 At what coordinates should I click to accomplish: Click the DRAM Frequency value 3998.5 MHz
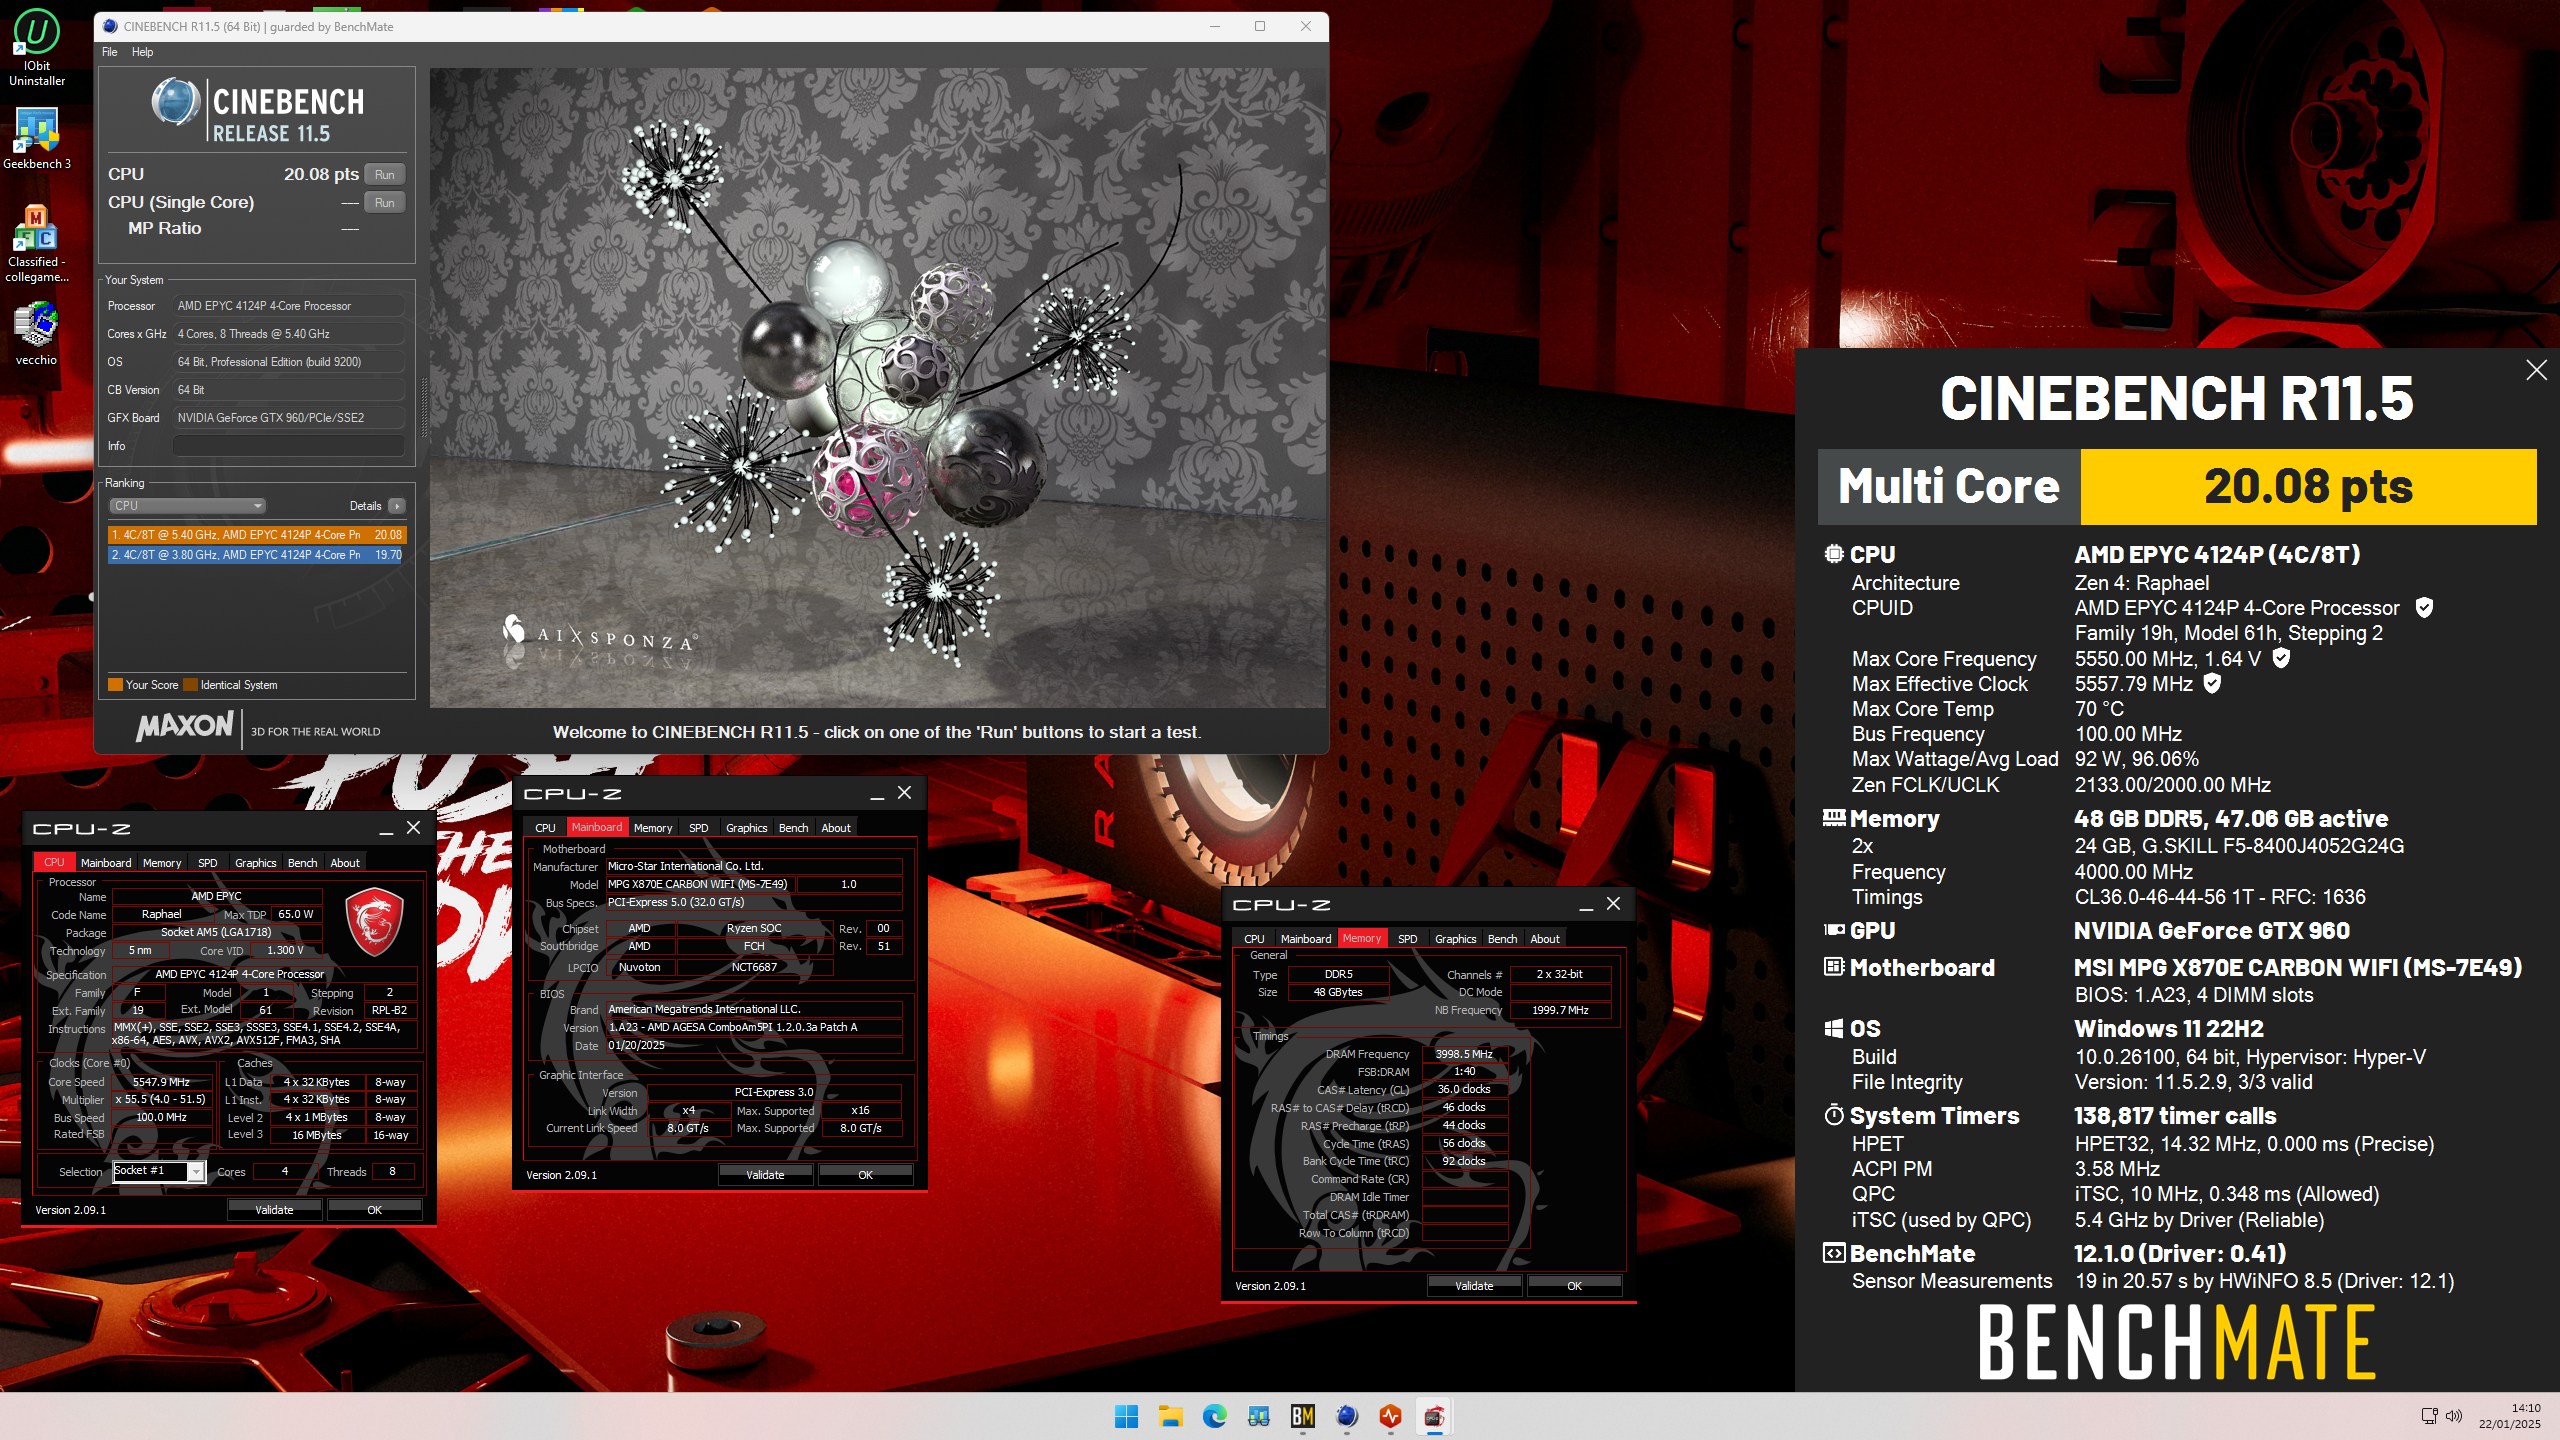click(x=1464, y=1053)
